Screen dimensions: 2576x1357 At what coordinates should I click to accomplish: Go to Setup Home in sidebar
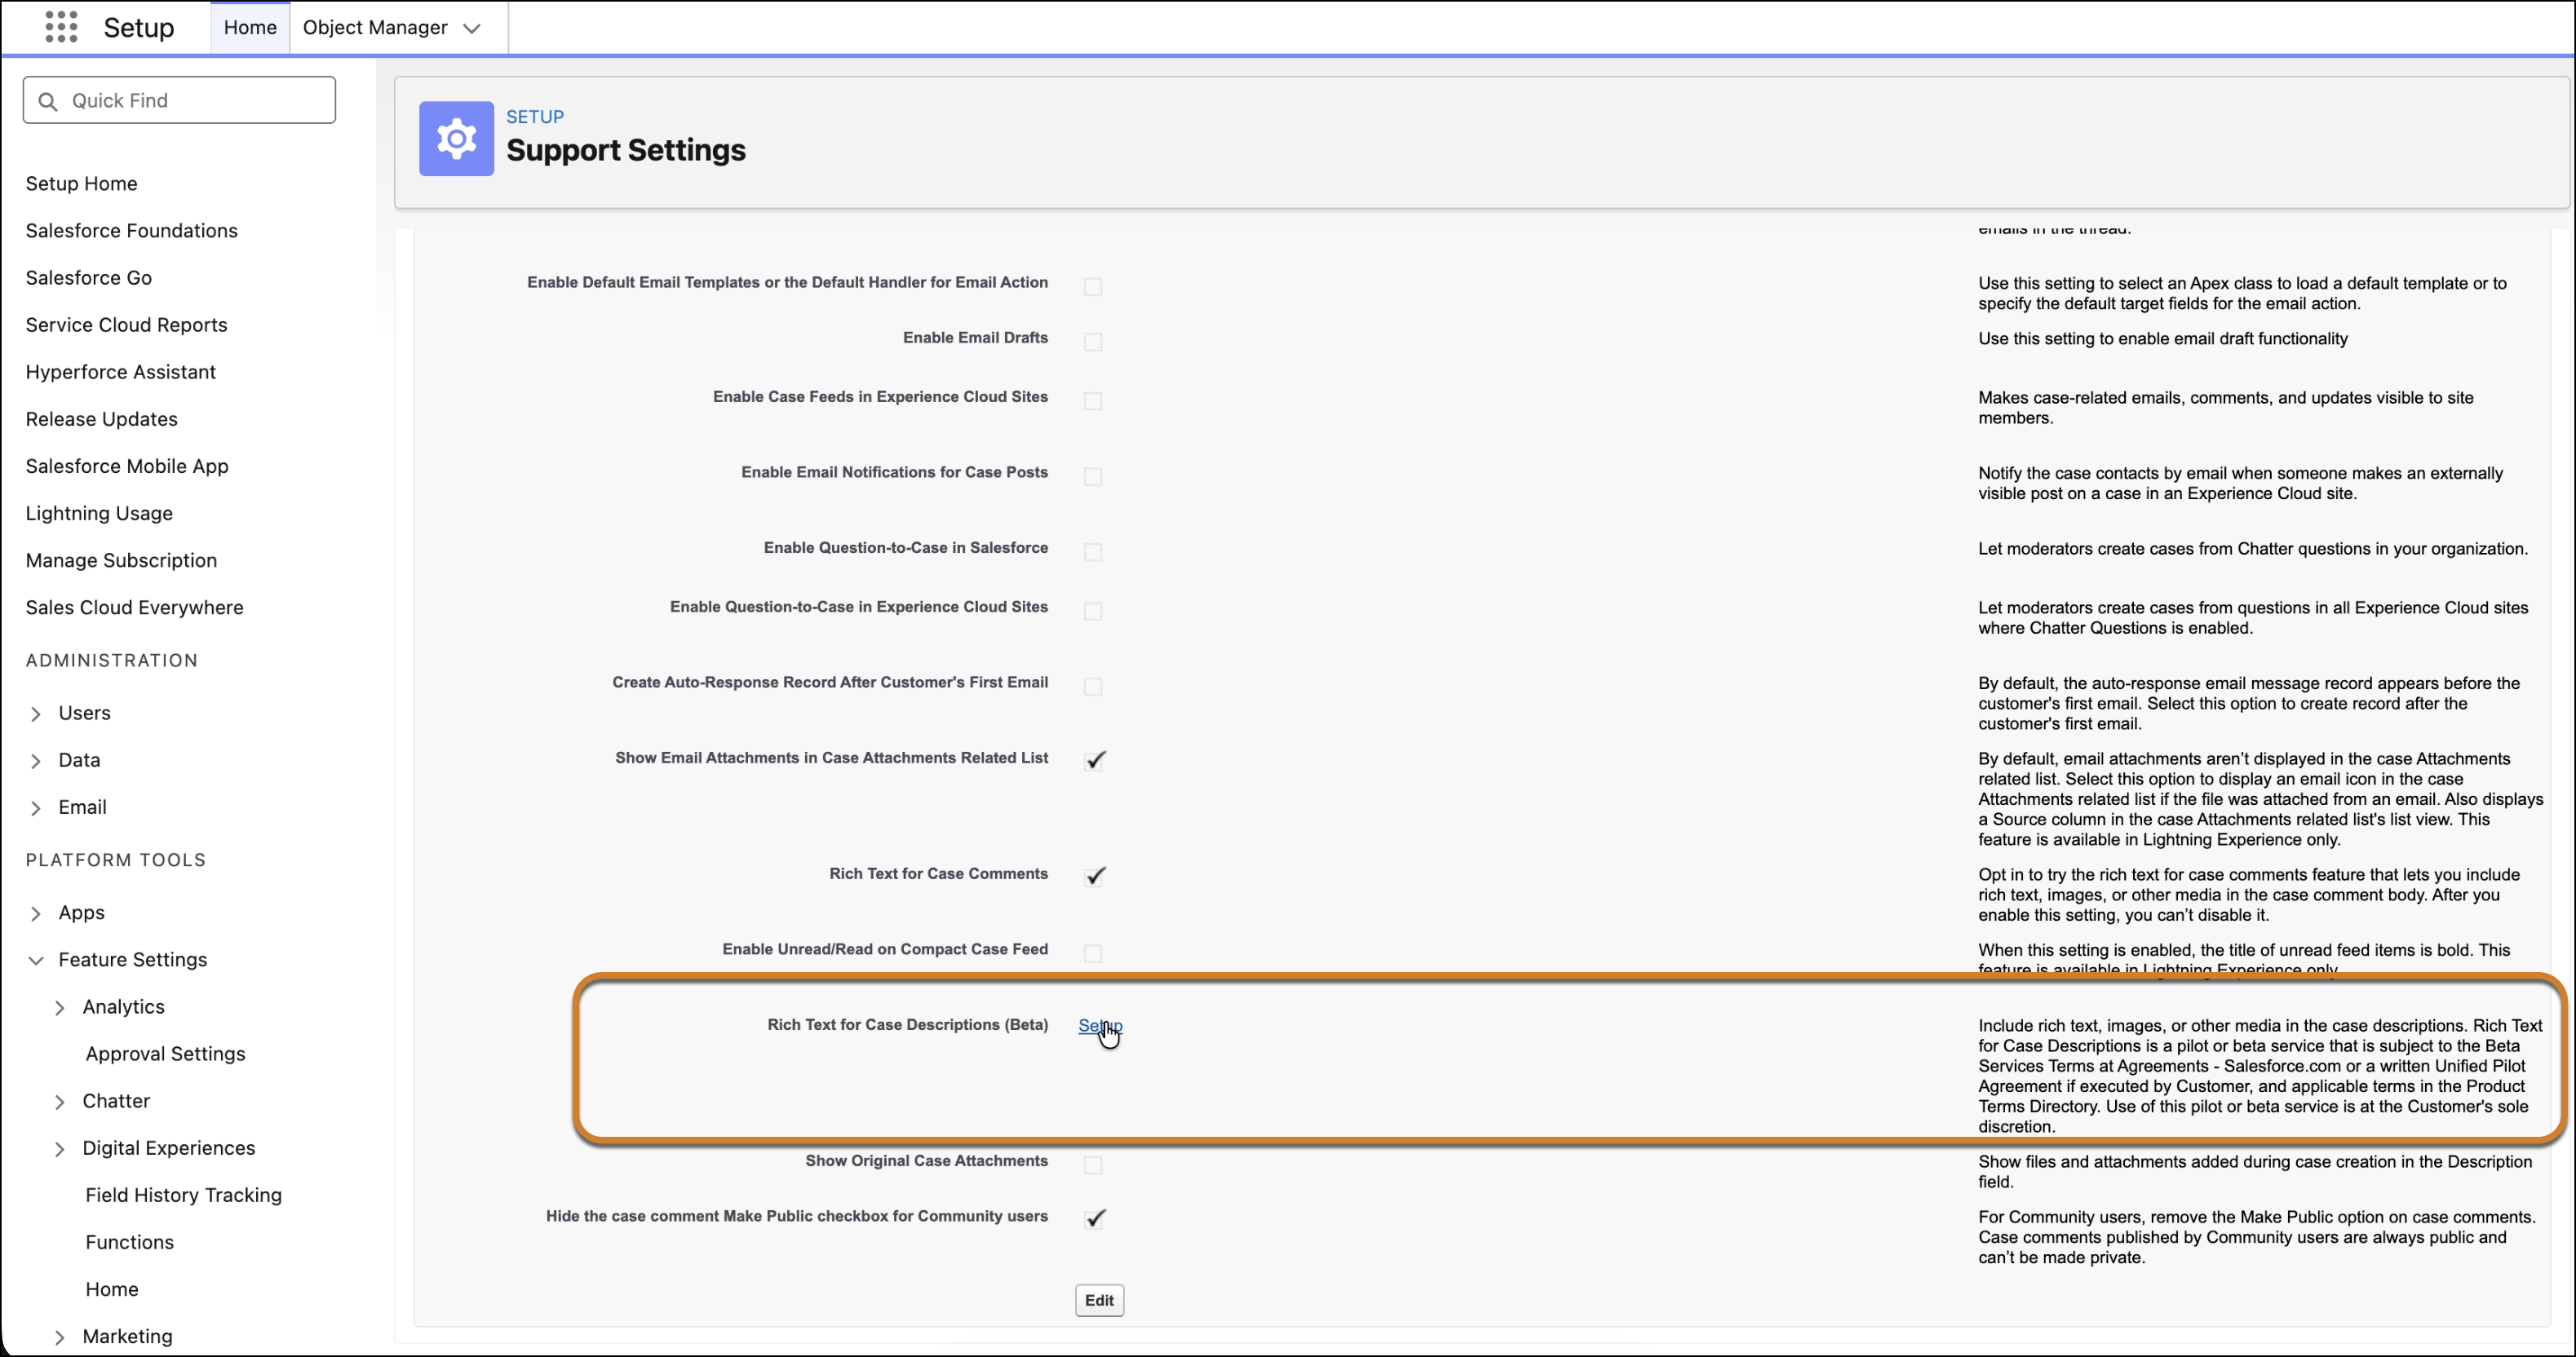82,183
